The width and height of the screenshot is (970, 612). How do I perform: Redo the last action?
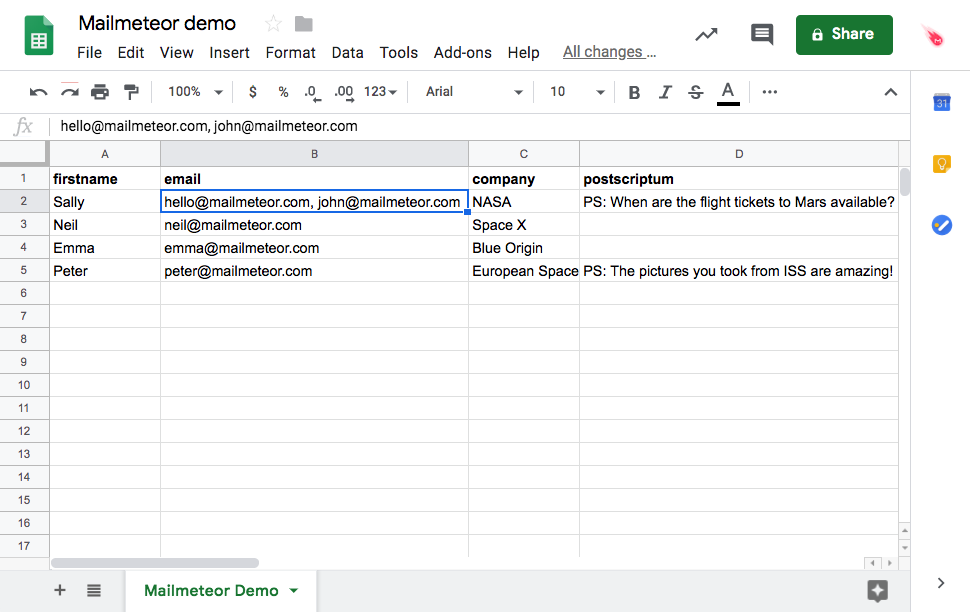click(69, 92)
